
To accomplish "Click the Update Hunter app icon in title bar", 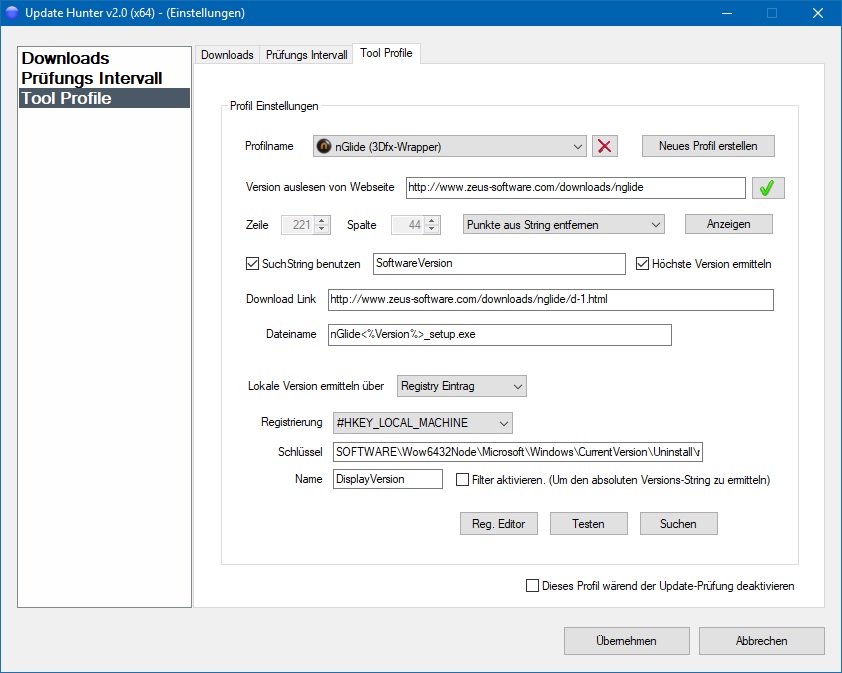I will tap(12, 13).
